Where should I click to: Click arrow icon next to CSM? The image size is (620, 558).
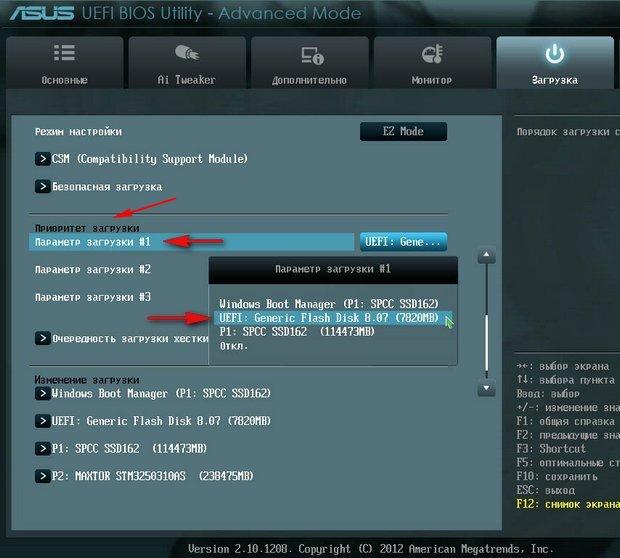pos(42,159)
